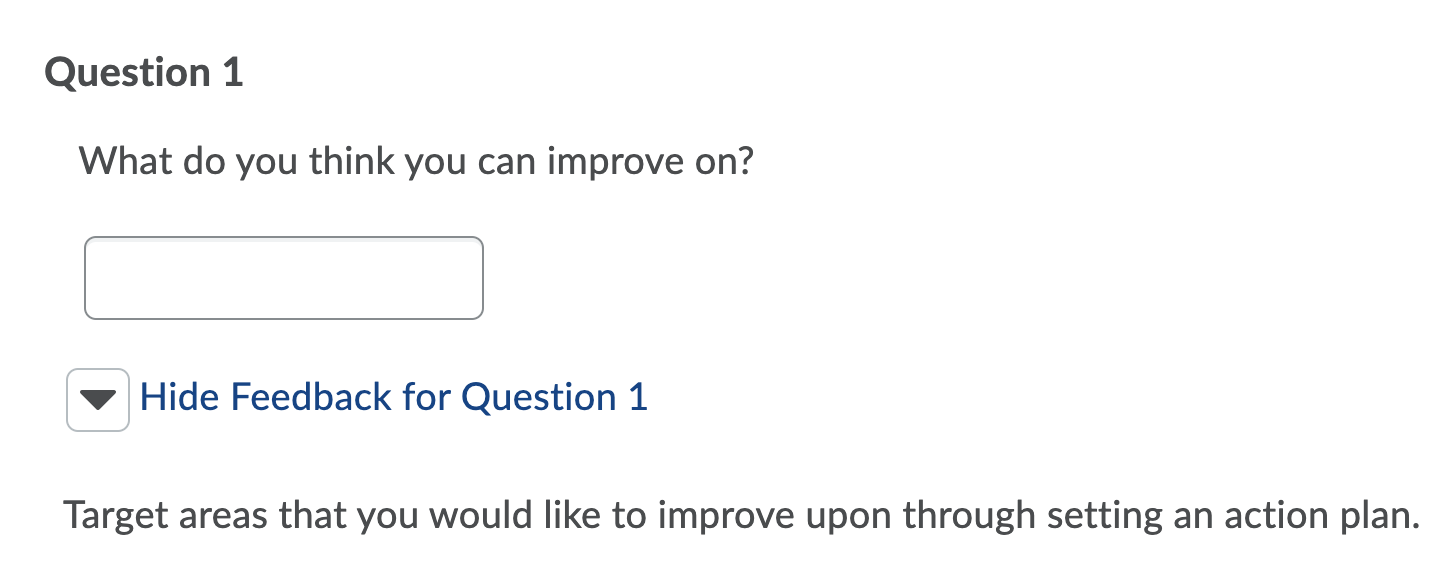Click the word "Question" in the bold heading
The height and width of the screenshot is (582, 1446).
coord(128,73)
